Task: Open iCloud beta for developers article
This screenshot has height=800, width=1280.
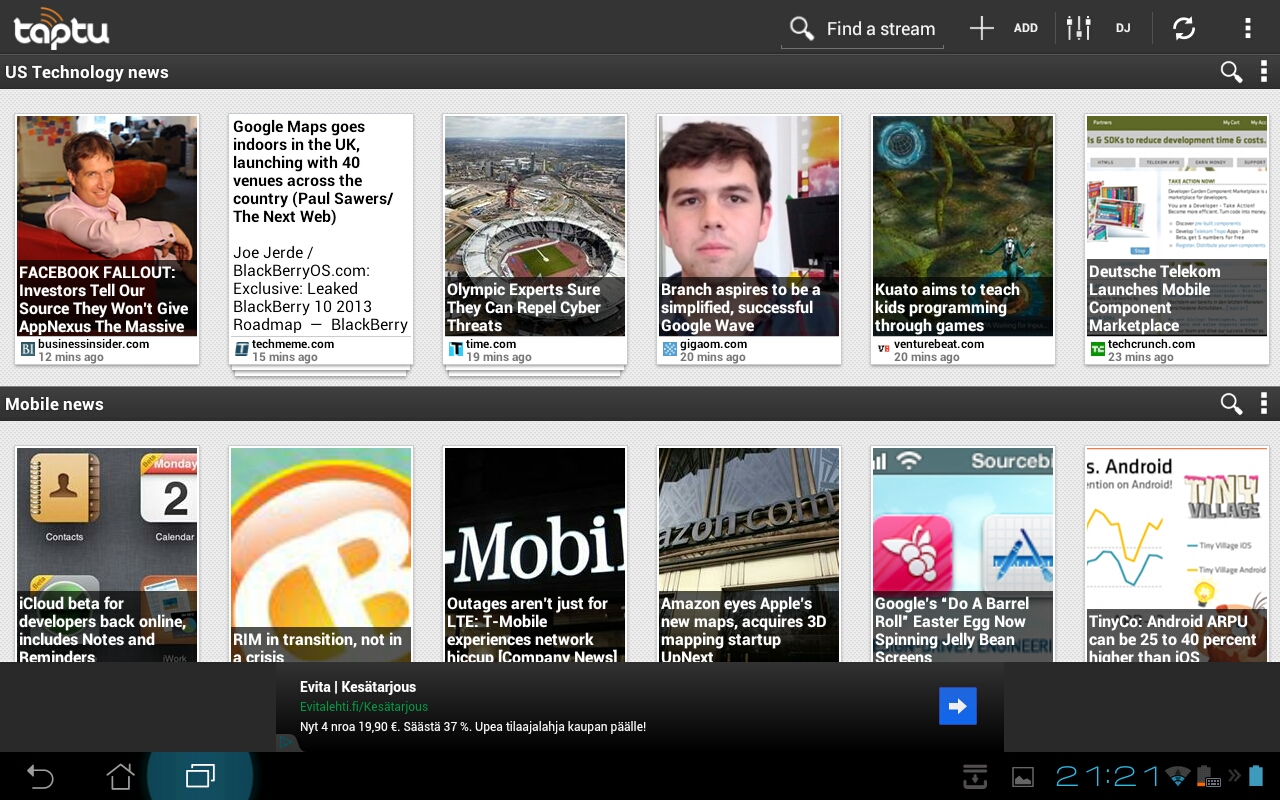Action: [x=107, y=555]
